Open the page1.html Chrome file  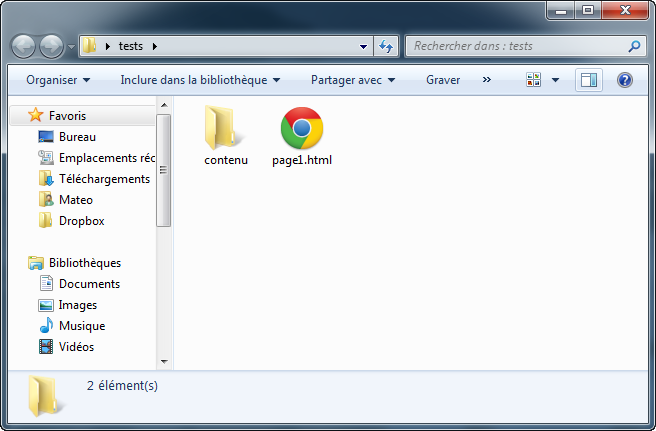[301, 137]
